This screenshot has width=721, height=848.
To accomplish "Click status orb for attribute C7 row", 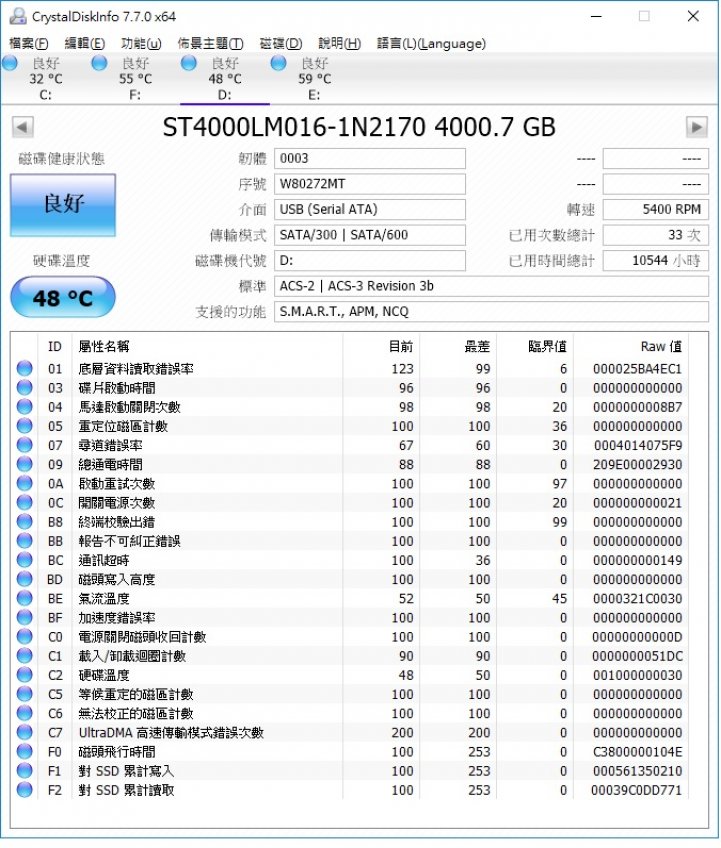I will (24, 732).
